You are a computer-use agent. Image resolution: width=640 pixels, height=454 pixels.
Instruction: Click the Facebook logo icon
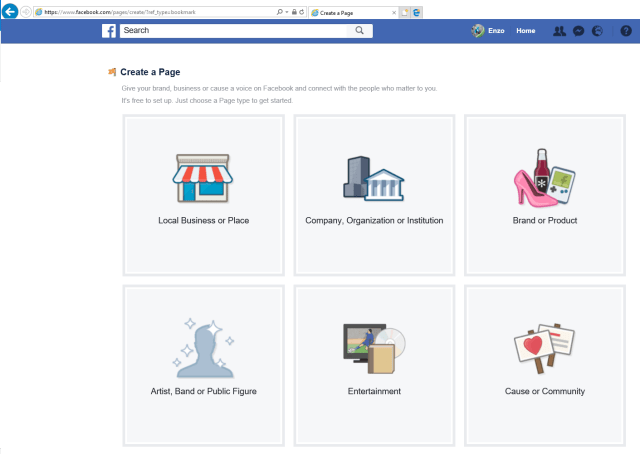(x=109, y=31)
